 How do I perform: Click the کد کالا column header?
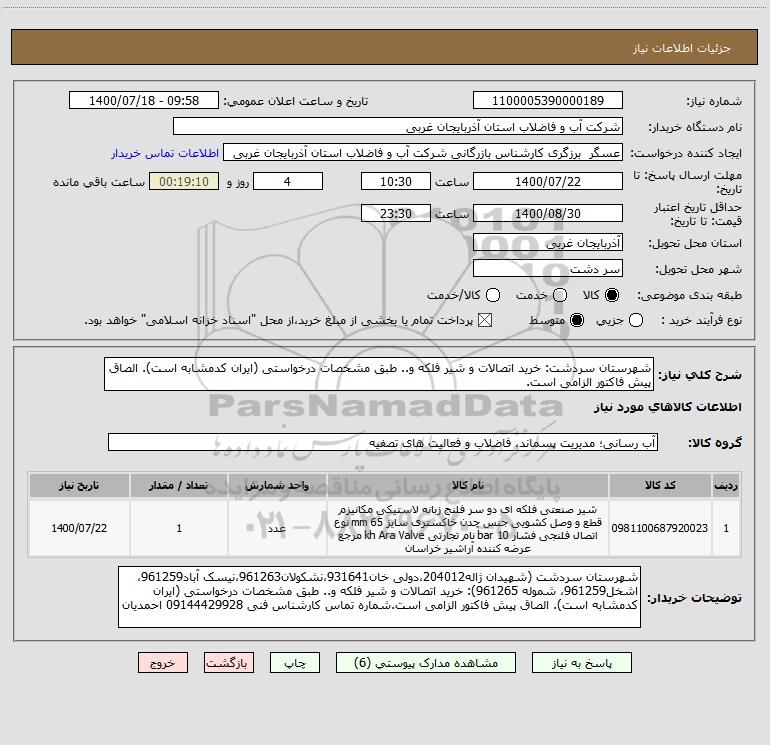[x=660, y=486]
